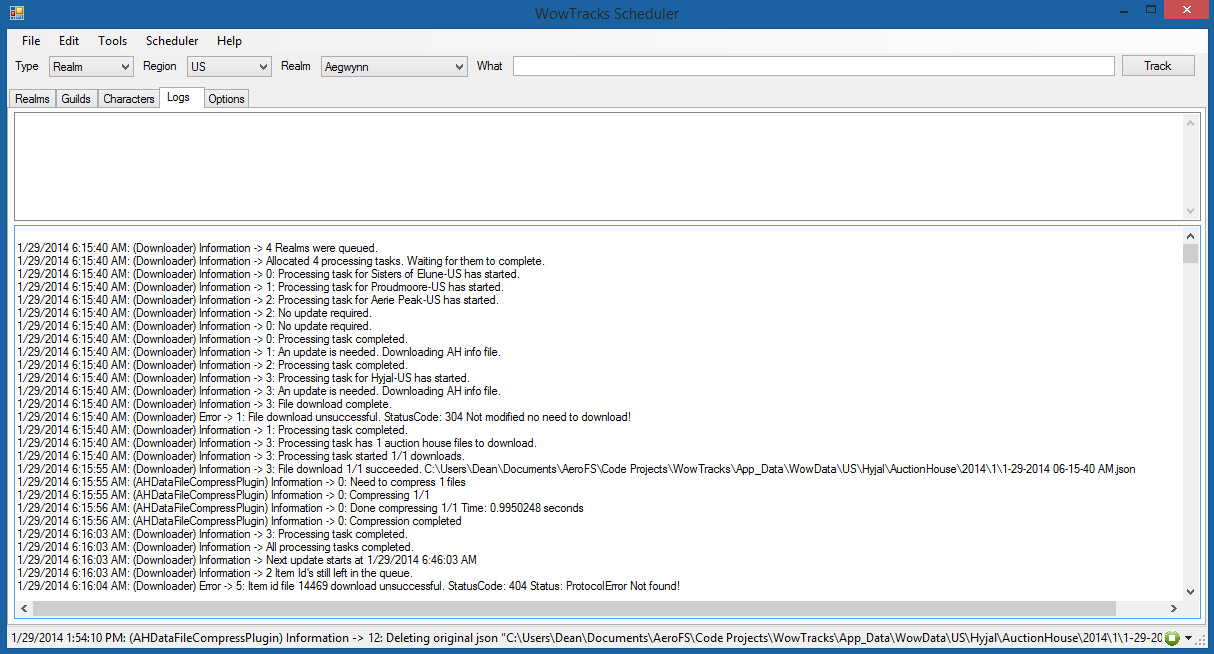Select the '0: Compressing 1/1' log line

224,495
